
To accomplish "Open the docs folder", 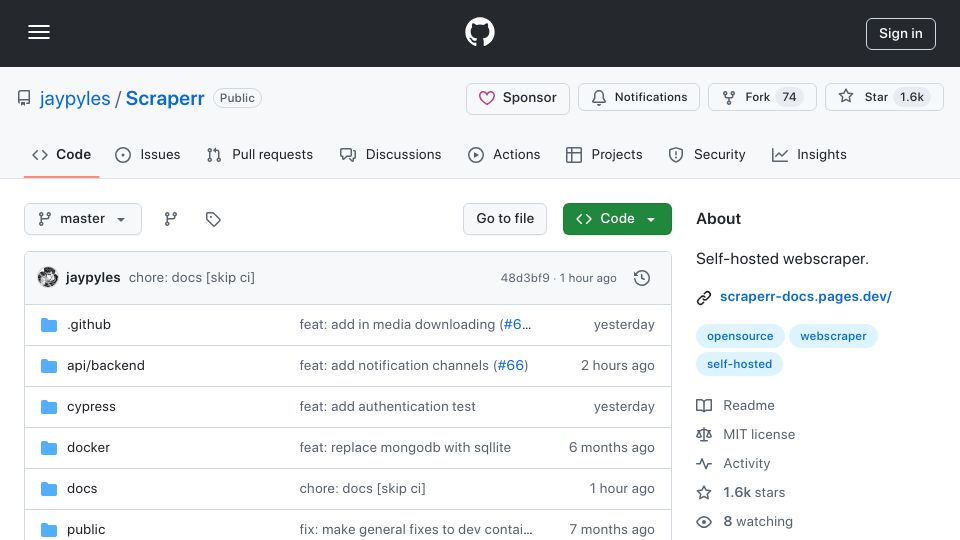I will coord(82,489).
